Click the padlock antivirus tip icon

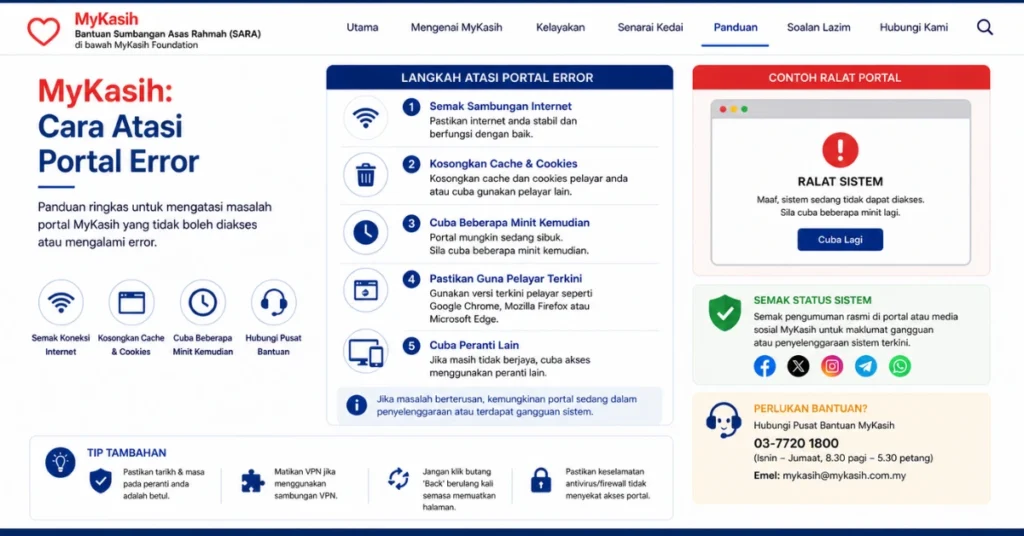coord(541,481)
